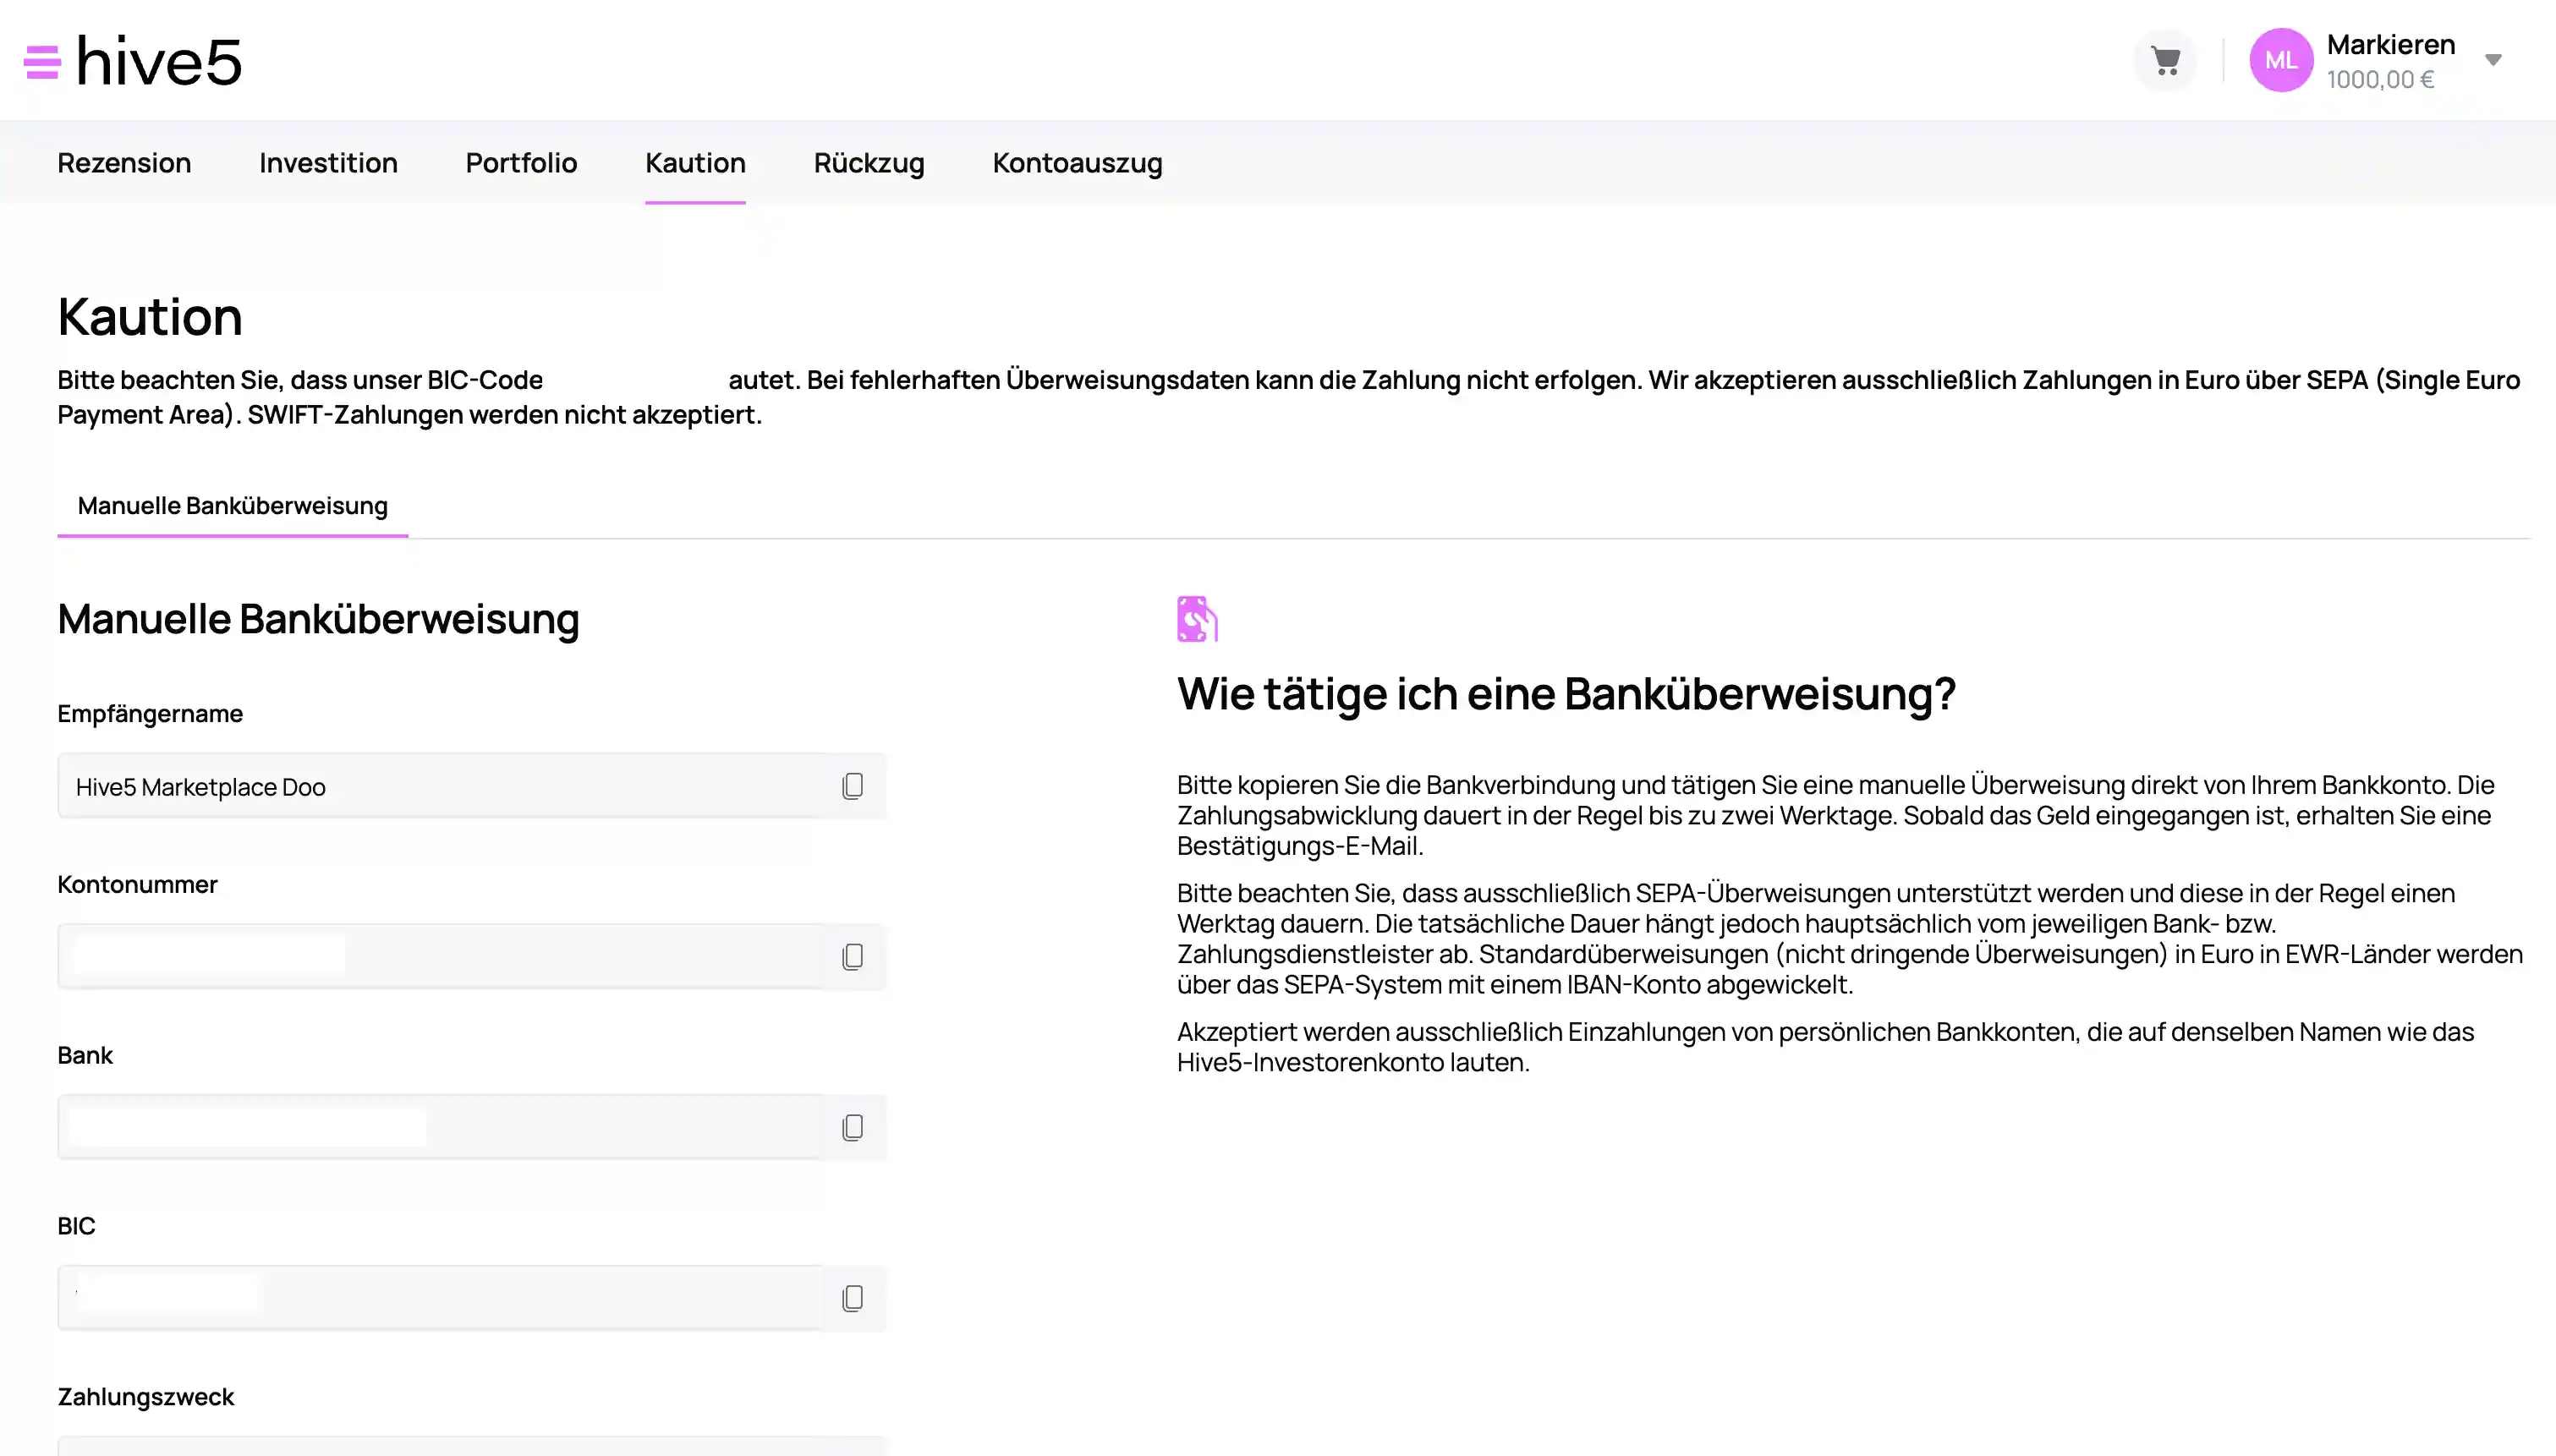Click the Kontonummer input field

[x=441, y=957]
